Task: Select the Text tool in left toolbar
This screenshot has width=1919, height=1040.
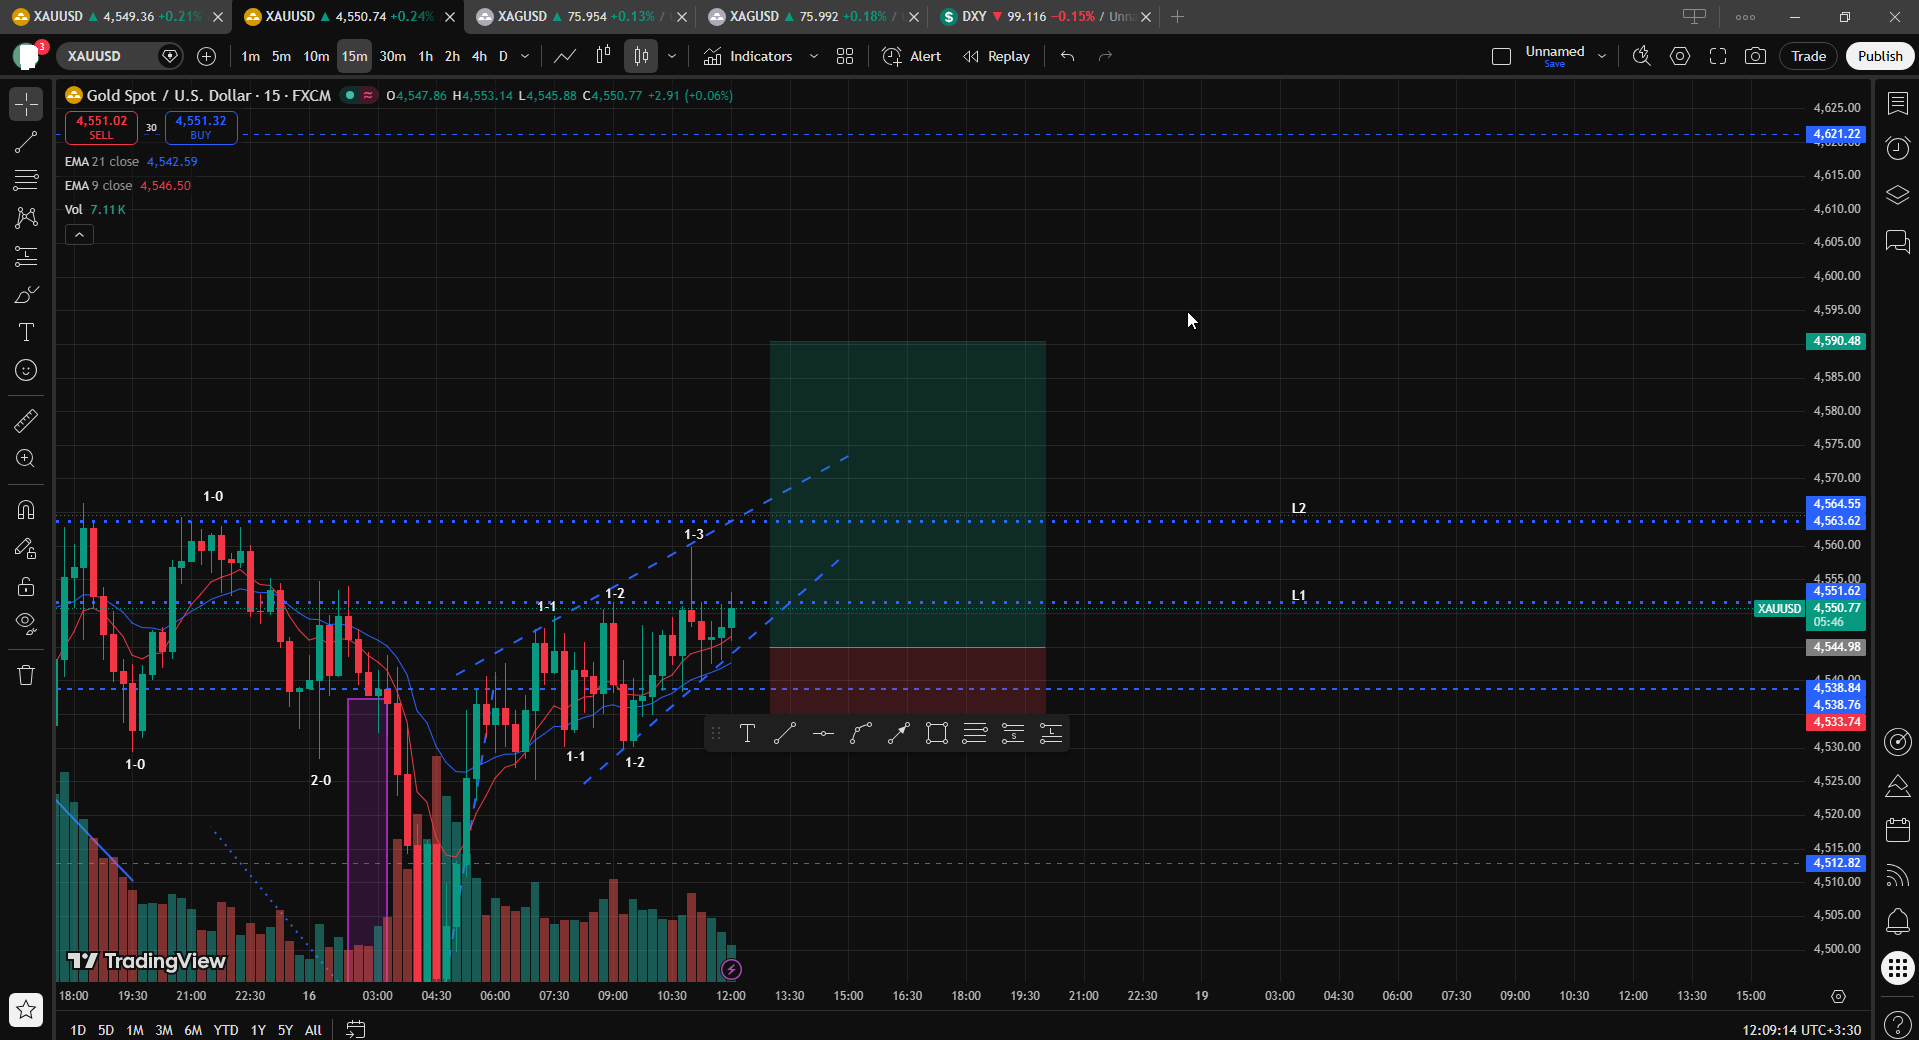Action: tap(26, 332)
